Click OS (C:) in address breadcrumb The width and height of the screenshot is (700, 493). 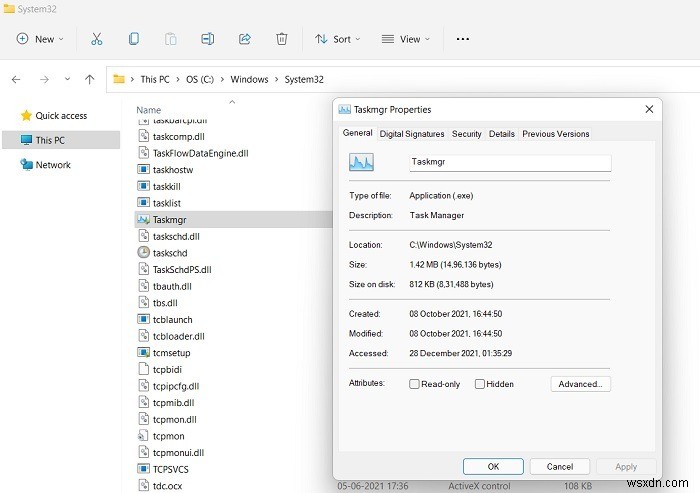(x=200, y=79)
